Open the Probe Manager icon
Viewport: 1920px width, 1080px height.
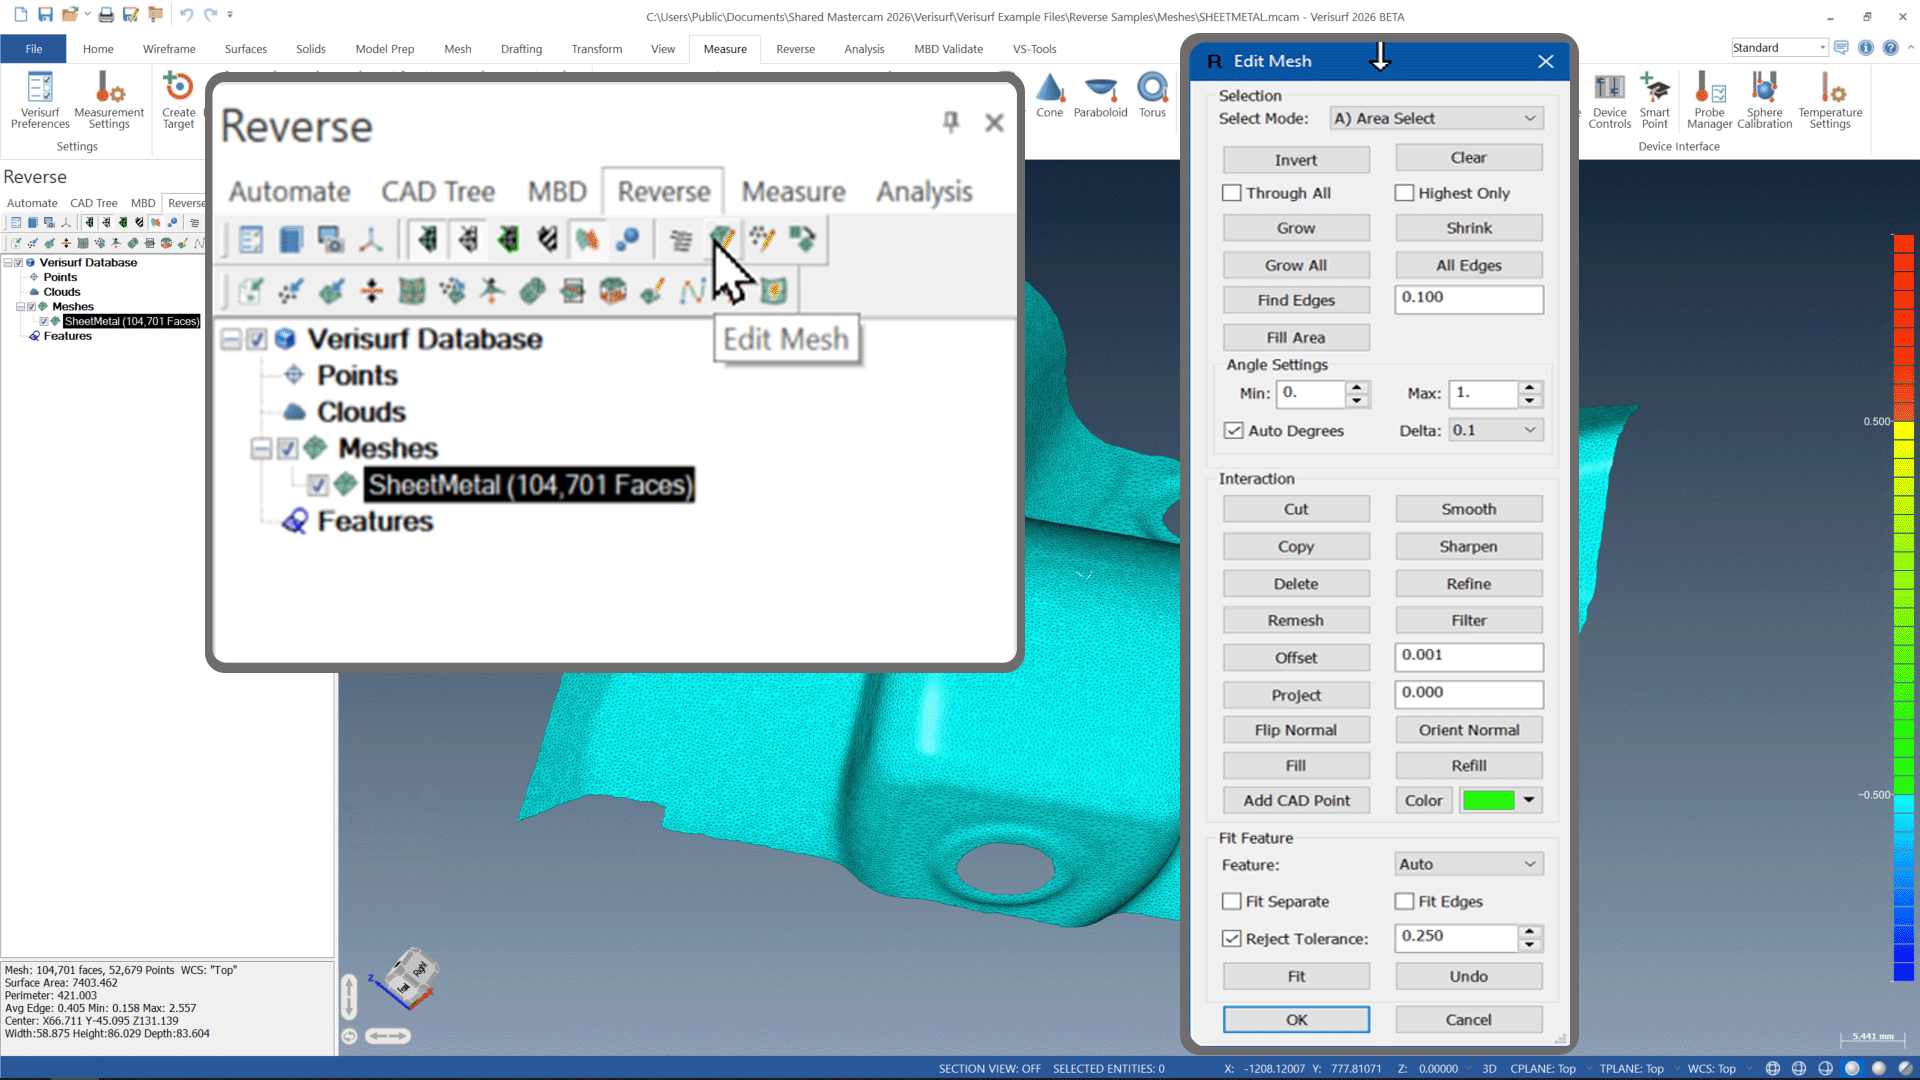(1710, 100)
